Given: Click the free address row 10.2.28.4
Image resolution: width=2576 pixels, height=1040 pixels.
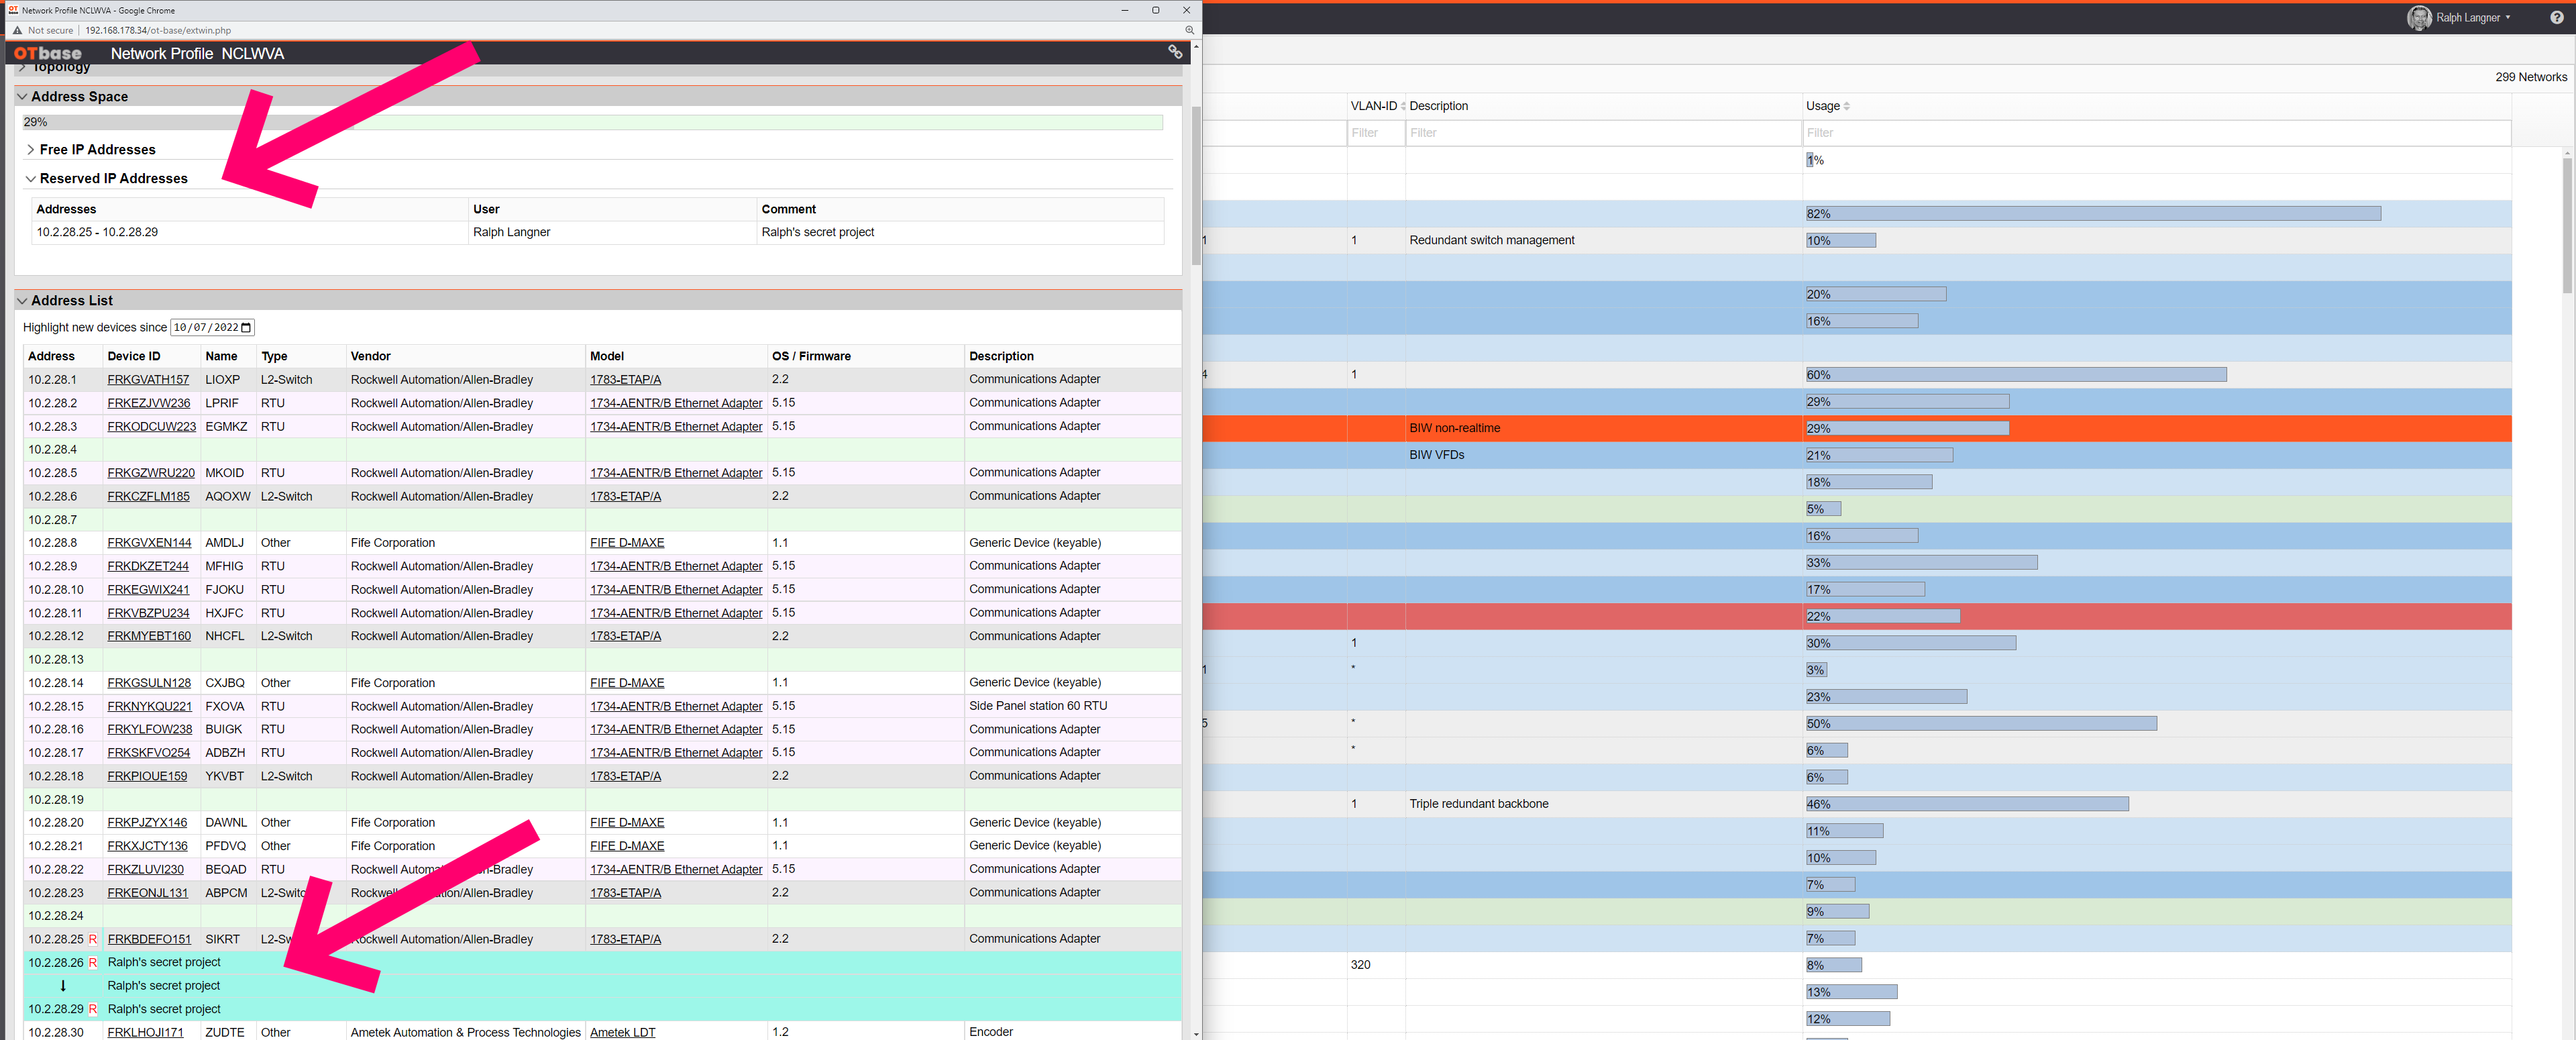Looking at the screenshot, I should coord(602,450).
